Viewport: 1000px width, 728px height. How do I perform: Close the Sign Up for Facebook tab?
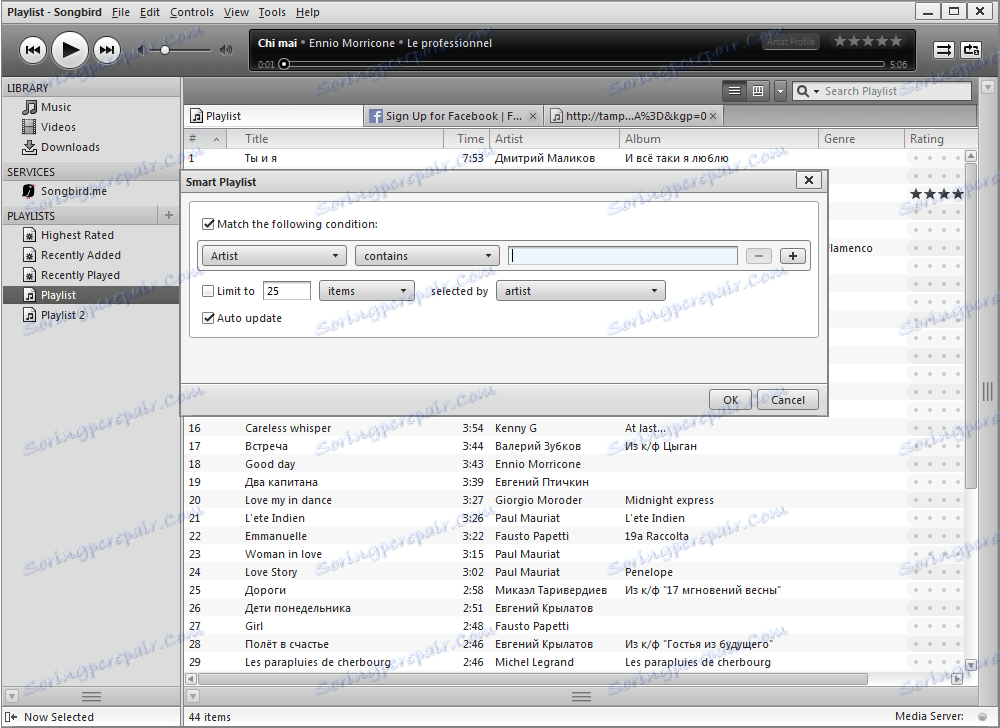coord(533,116)
